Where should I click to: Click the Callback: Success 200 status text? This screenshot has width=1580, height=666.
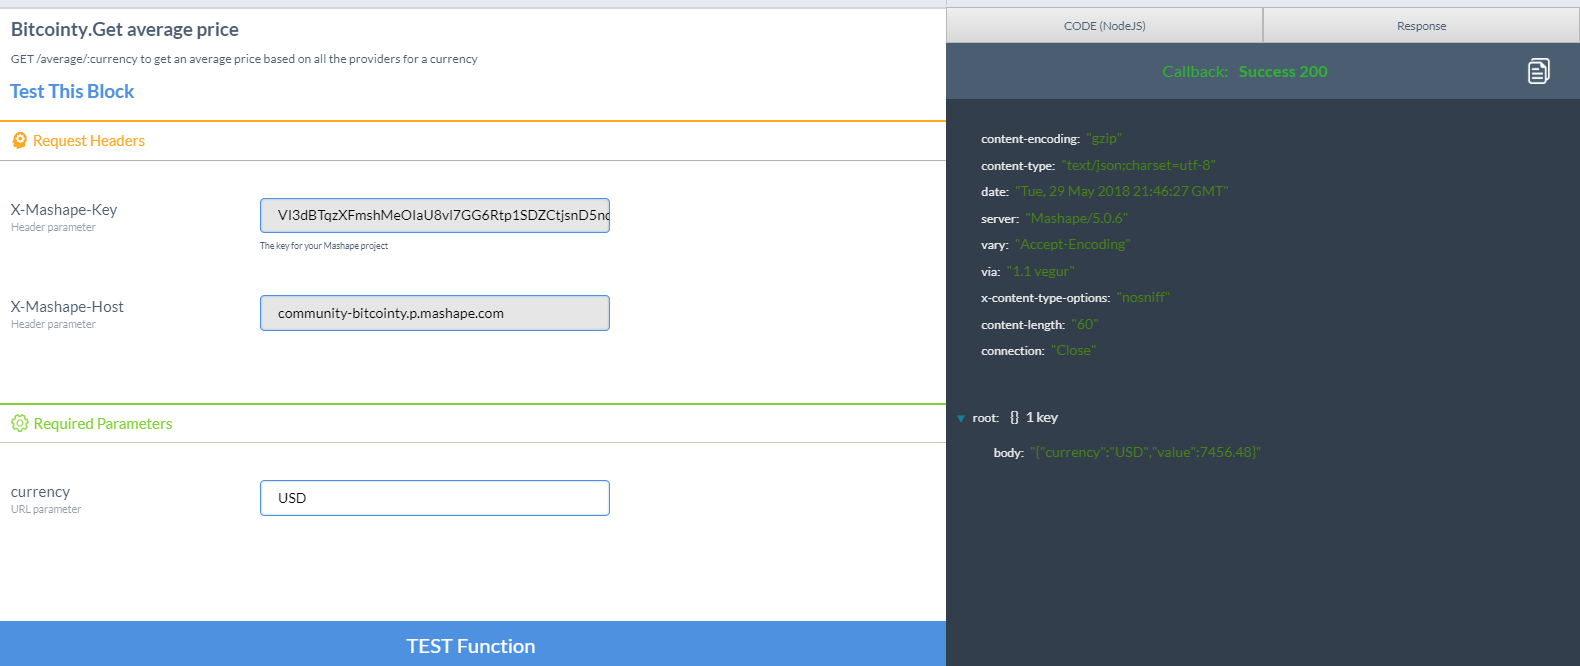click(x=1245, y=71)
